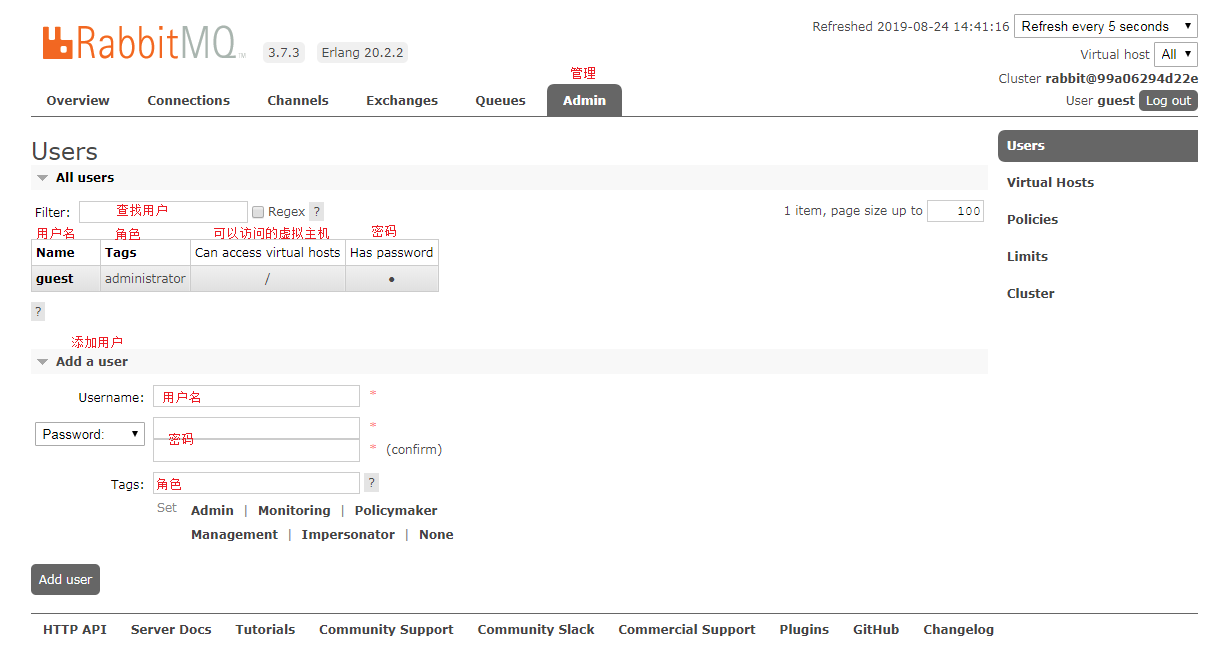Click the Username input field
1230x645 pixels.
[x=256, y=397]
